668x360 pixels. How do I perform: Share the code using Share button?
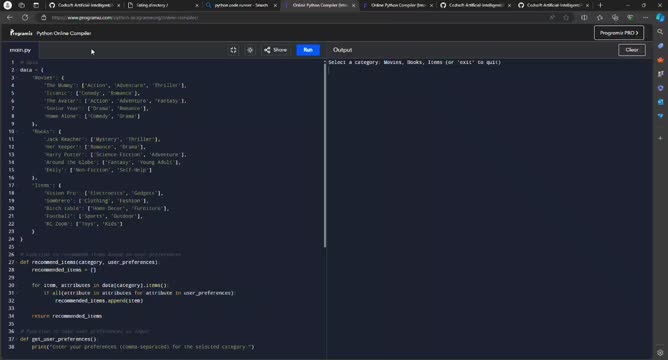(276, 50)
